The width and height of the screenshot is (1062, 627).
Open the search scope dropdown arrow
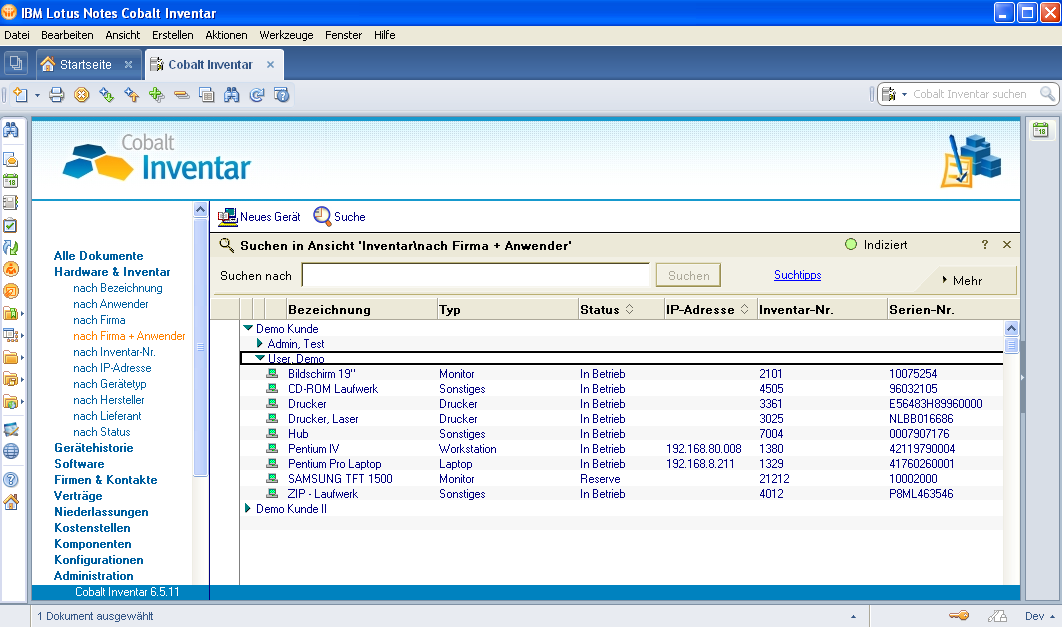point(904,94)
